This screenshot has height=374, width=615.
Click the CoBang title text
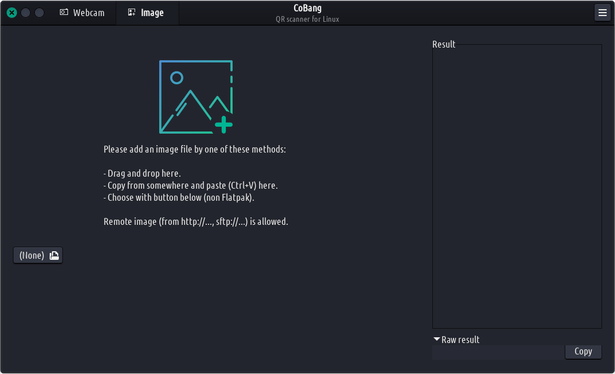308,8
